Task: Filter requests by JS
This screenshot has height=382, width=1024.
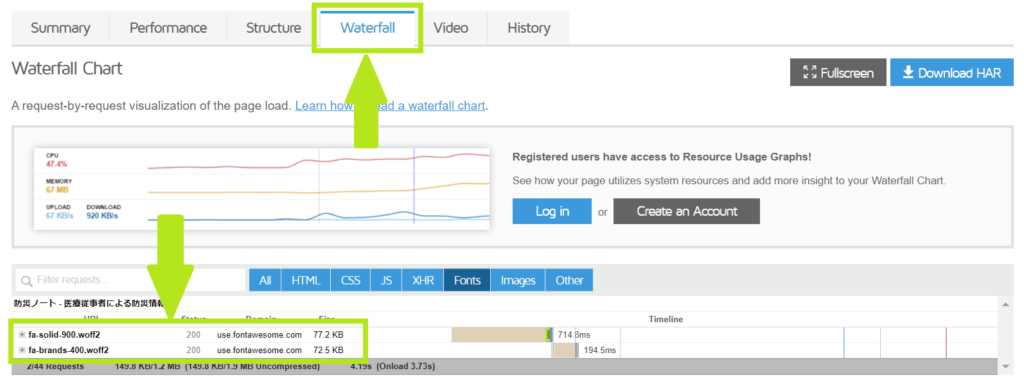Action: coord(386,280)
